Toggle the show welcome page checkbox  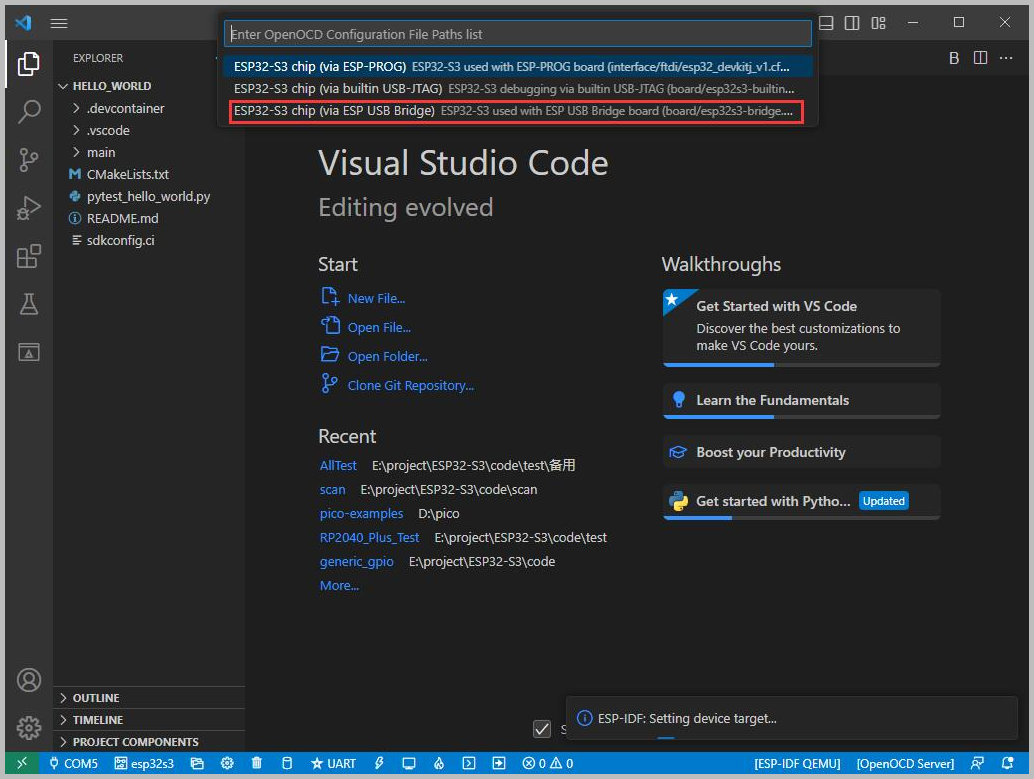point(542,729)
